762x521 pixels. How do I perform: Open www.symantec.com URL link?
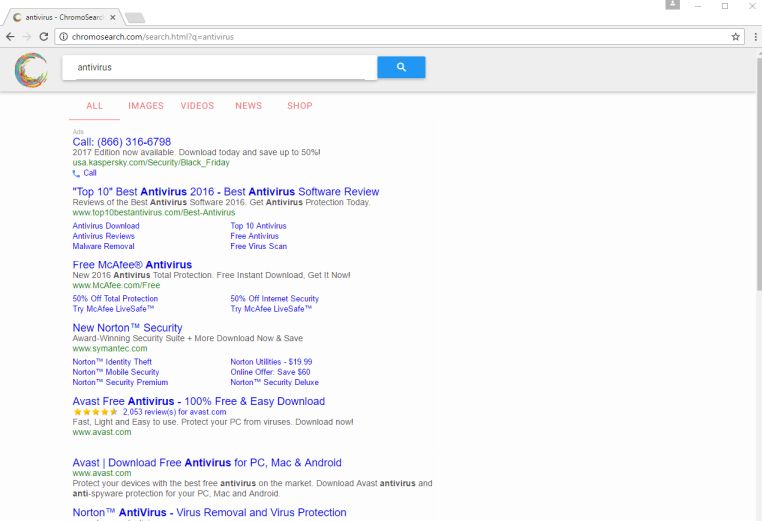pos(110,348)
